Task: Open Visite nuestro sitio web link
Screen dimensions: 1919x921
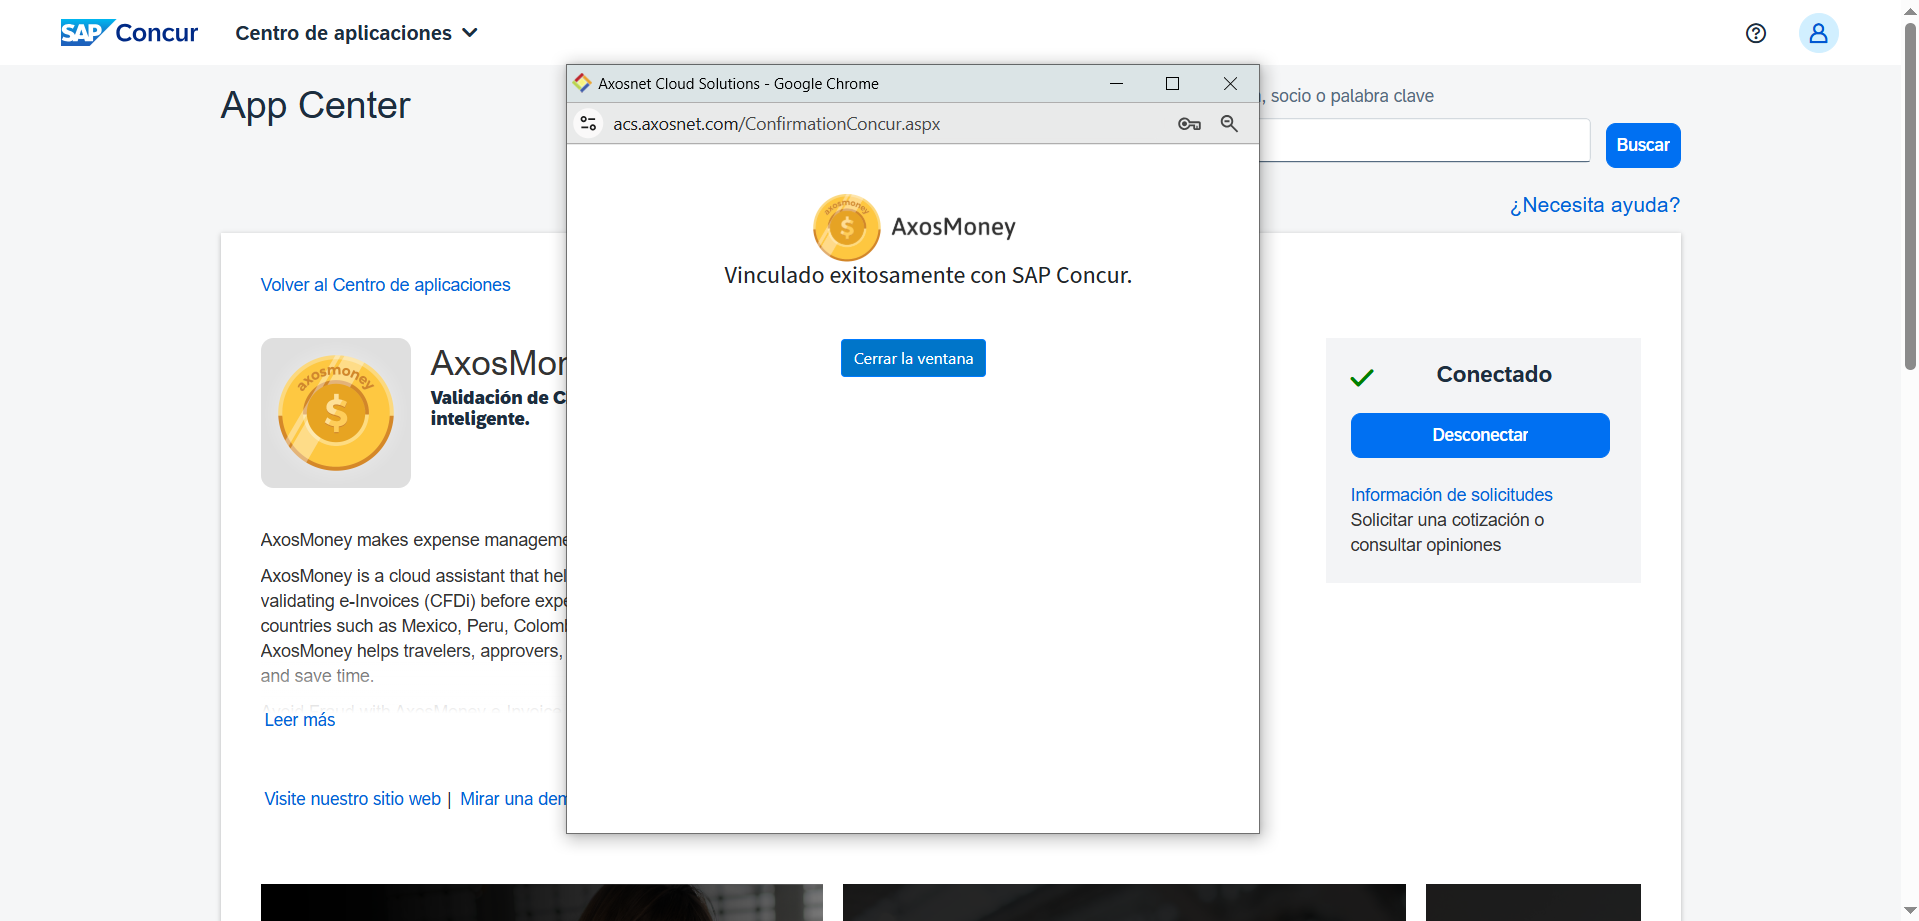Action: point(352,799)
